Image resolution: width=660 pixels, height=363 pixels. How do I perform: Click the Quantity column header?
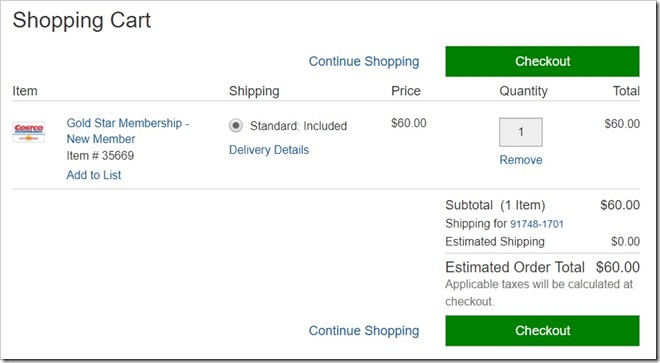tap(524, 91)
